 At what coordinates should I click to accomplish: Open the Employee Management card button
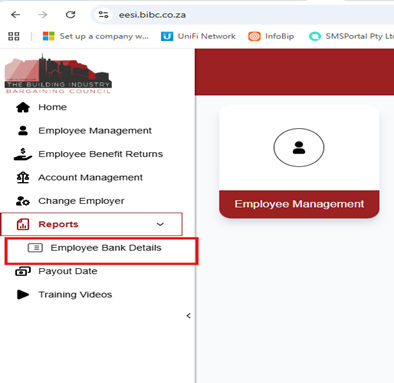[299, 204]
